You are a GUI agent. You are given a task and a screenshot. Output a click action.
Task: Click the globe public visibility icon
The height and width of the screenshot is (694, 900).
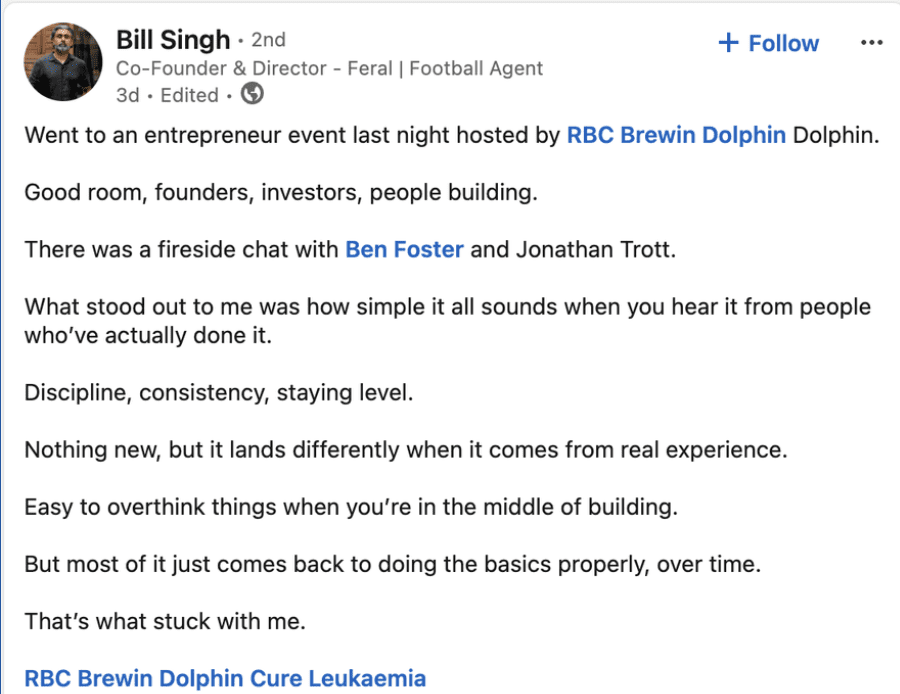(x=253, y=95)
